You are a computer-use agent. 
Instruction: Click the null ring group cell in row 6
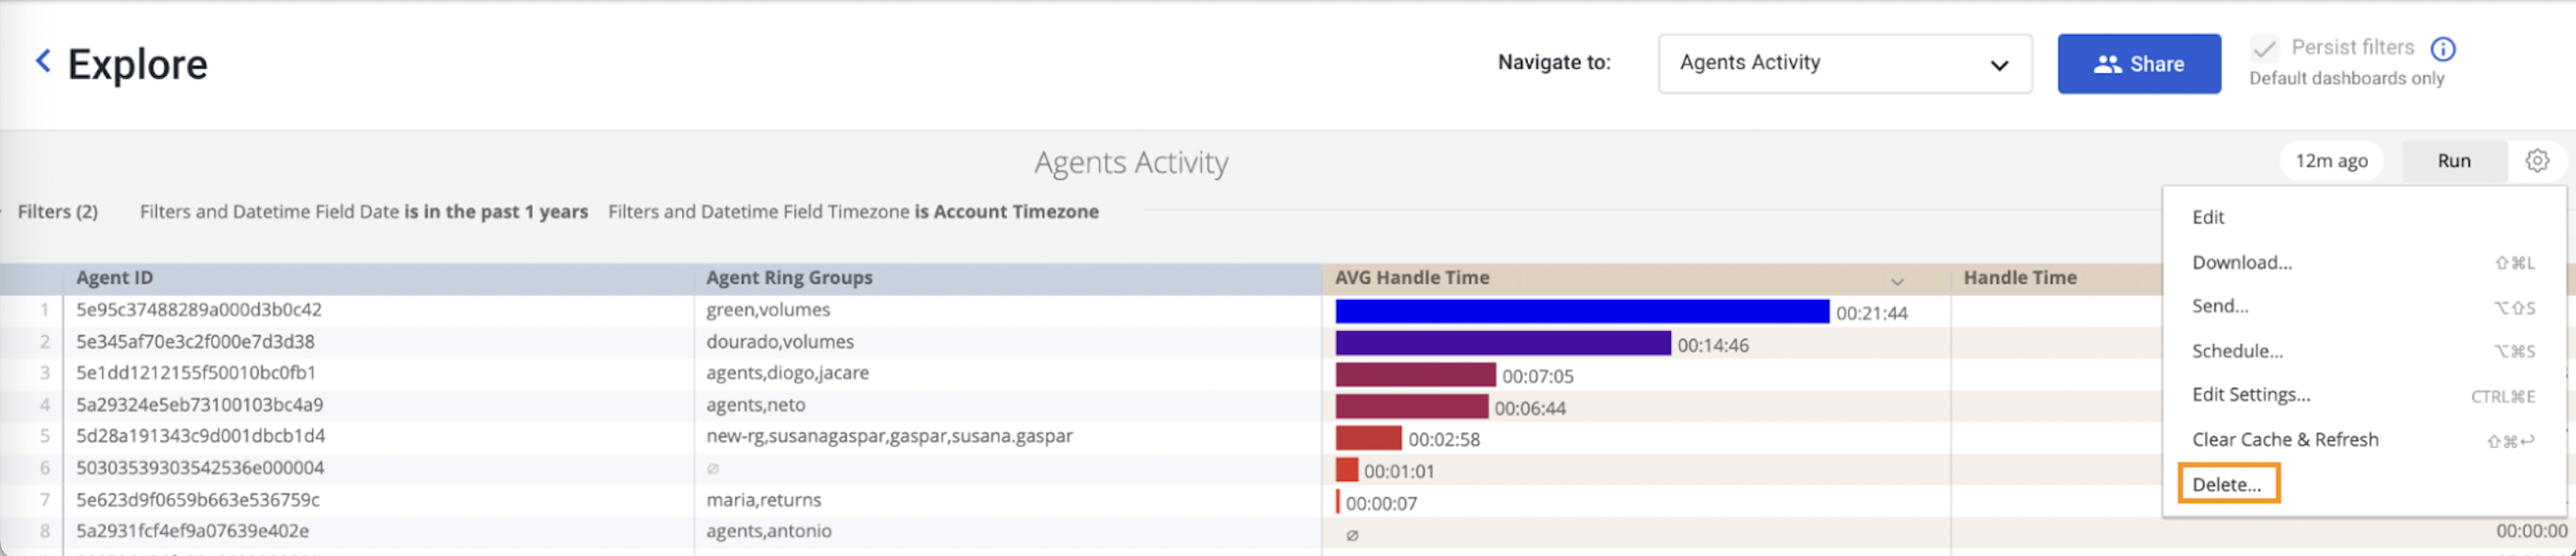click(712, 468)
